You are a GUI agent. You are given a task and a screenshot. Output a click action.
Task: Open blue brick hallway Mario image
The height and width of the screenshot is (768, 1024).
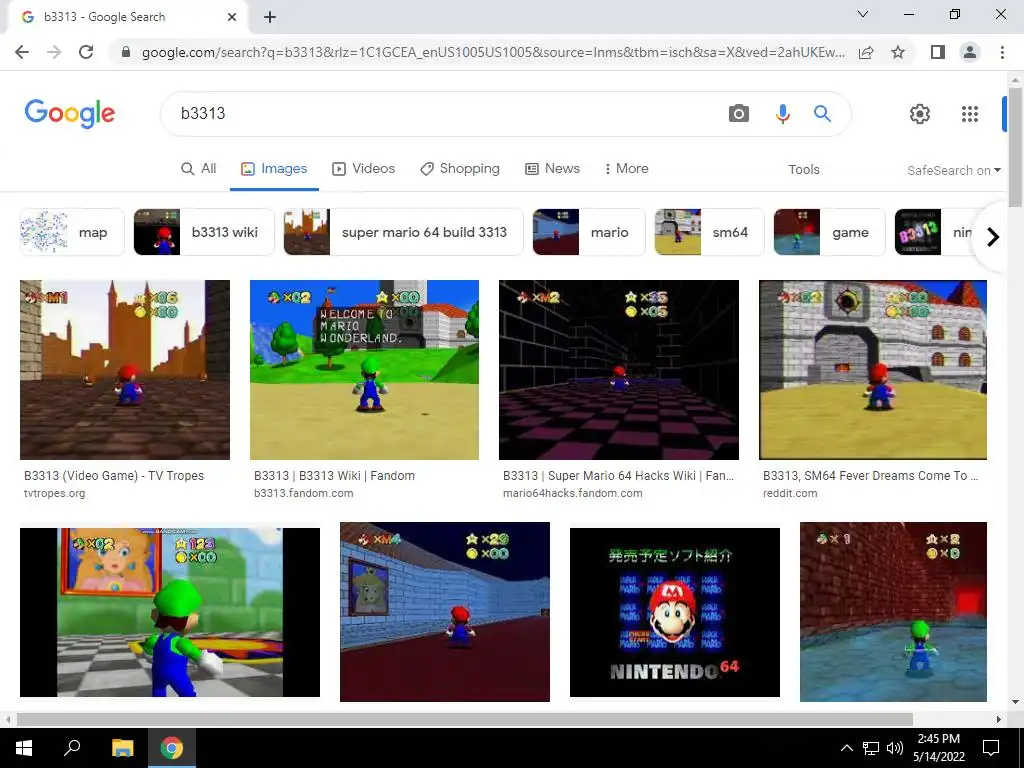[x=445, y=612]
